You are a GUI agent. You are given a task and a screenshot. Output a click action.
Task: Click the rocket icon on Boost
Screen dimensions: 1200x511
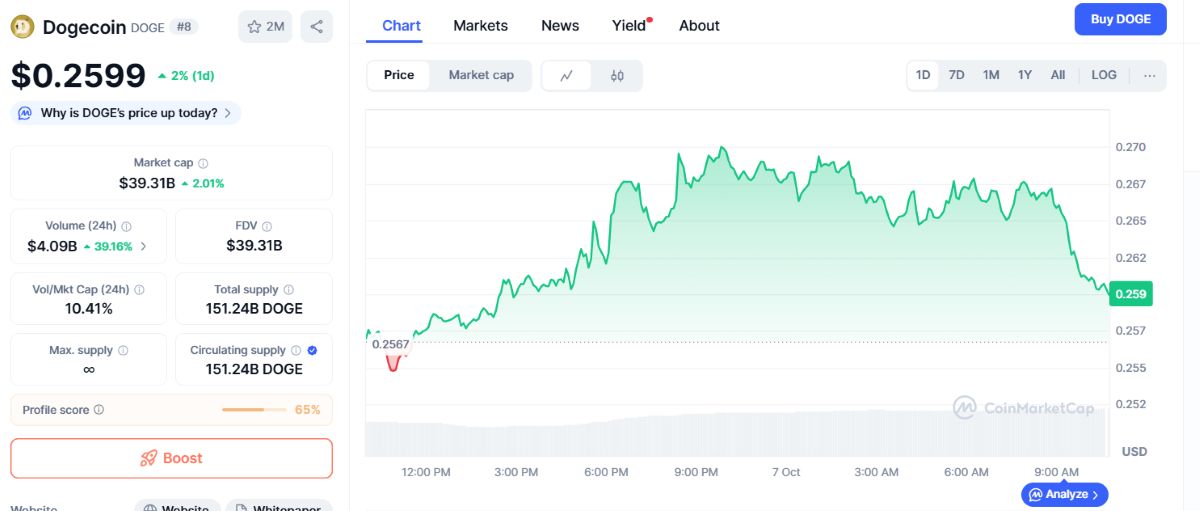click(x=149, y=458)
